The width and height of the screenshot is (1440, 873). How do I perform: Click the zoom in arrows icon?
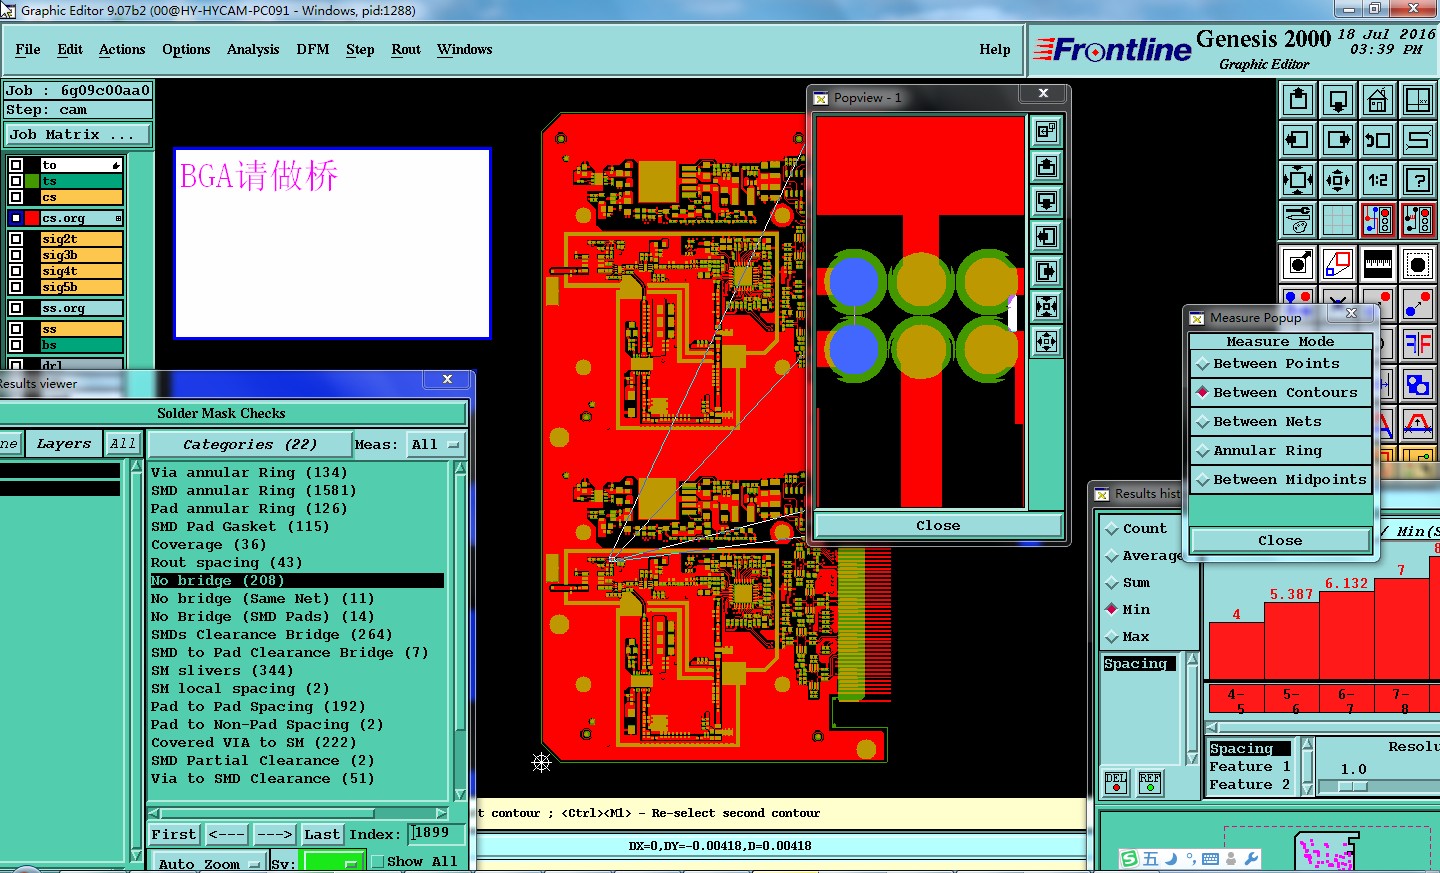[x=1298, y=180]
